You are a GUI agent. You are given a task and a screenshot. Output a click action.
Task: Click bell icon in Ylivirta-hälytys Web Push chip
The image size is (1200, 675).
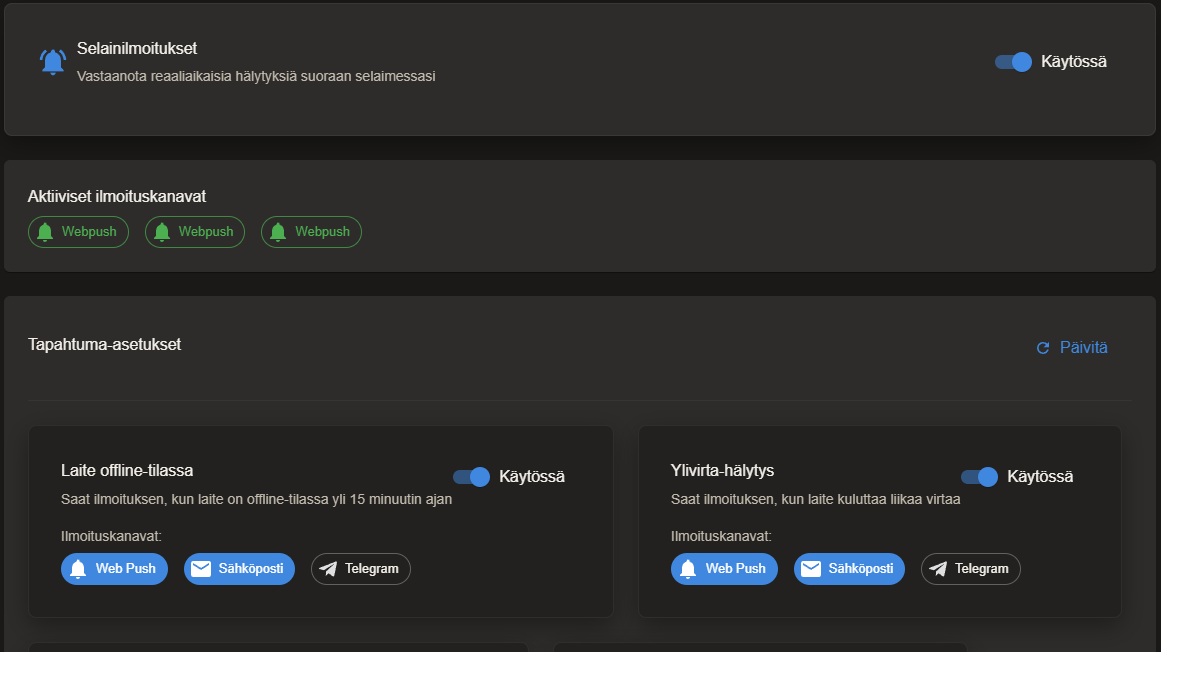(688, 569)
